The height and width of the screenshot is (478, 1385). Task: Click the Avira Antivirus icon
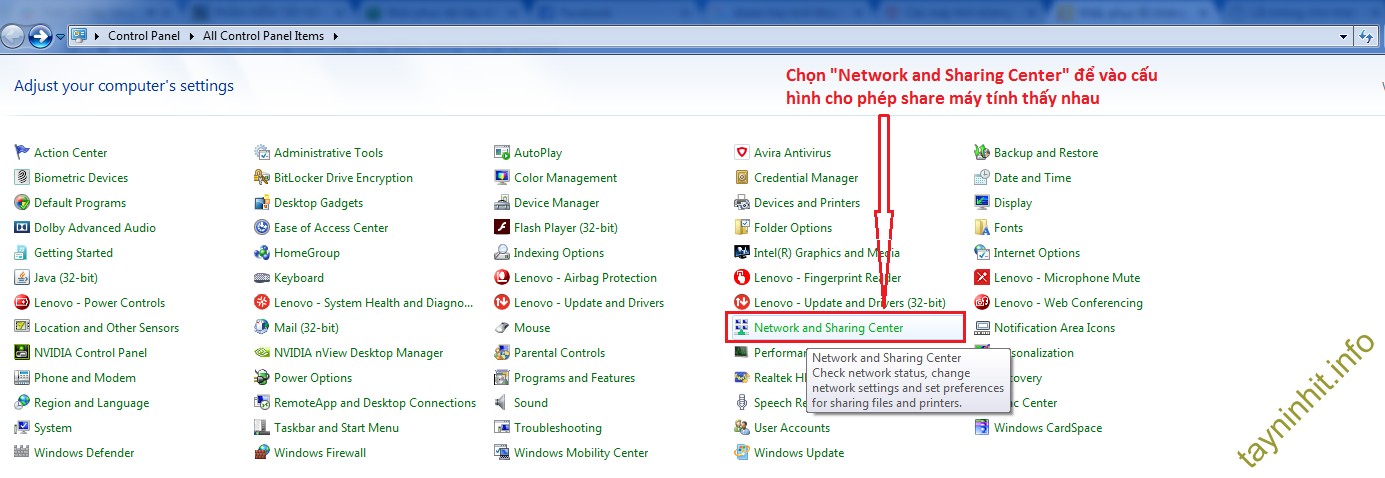pos(742,153)
